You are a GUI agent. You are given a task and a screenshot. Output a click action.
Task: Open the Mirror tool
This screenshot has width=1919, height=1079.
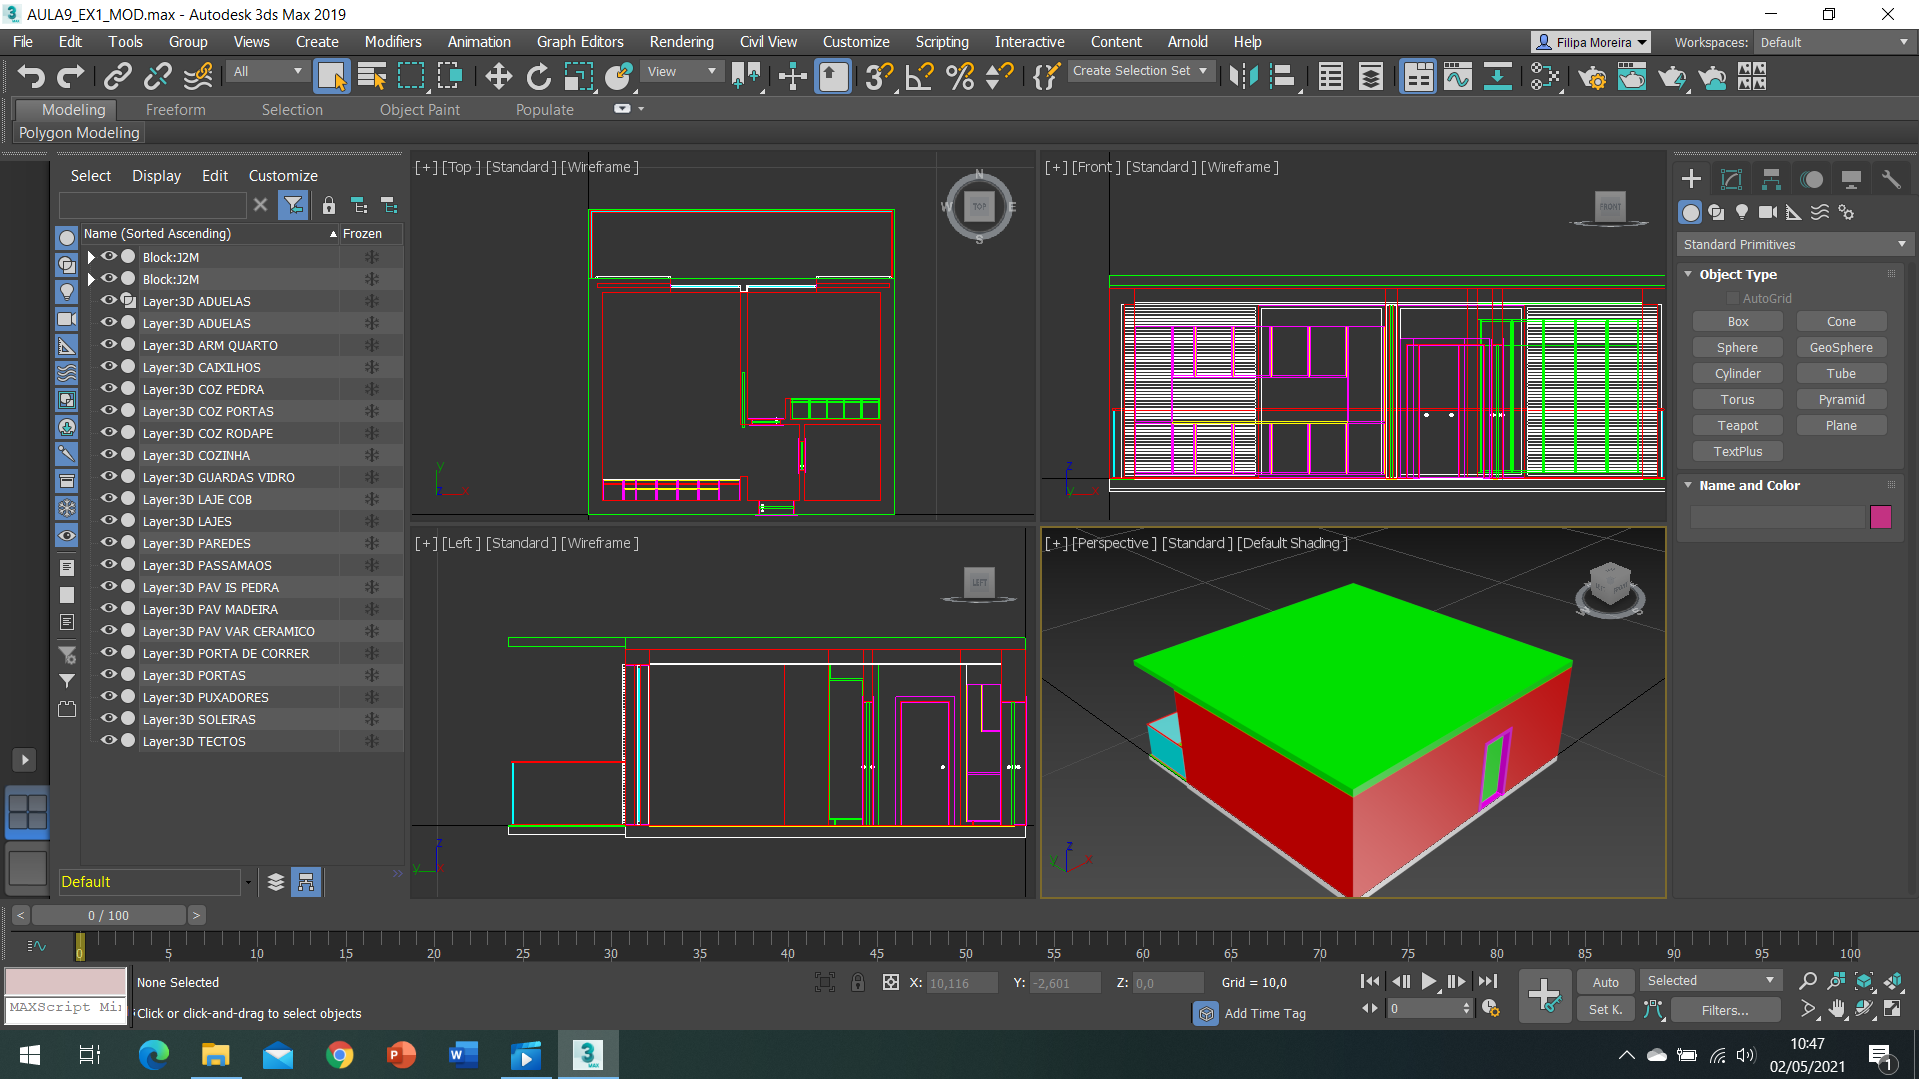tap(1243, 77)
